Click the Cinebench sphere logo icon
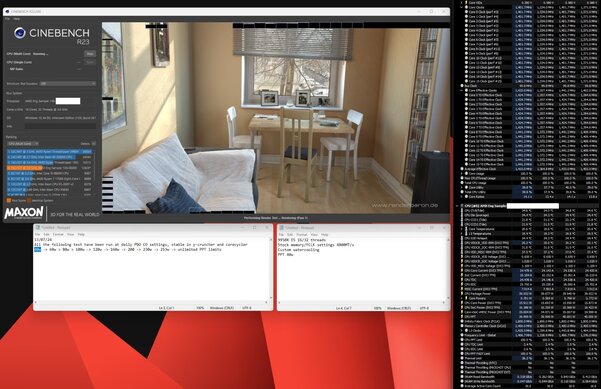 (20, 33)
